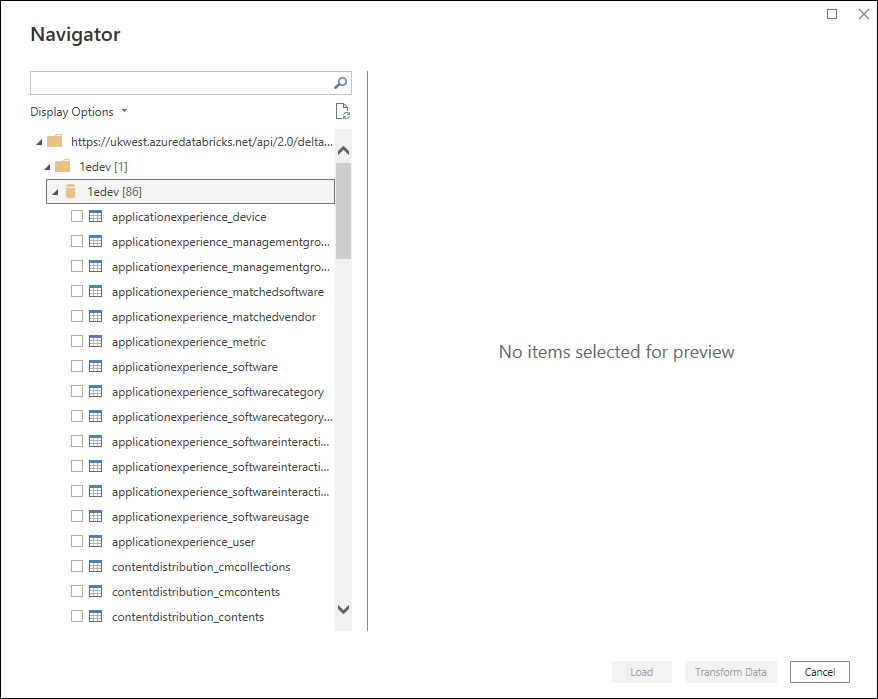Maximize the Navigator window

(832, 14)
